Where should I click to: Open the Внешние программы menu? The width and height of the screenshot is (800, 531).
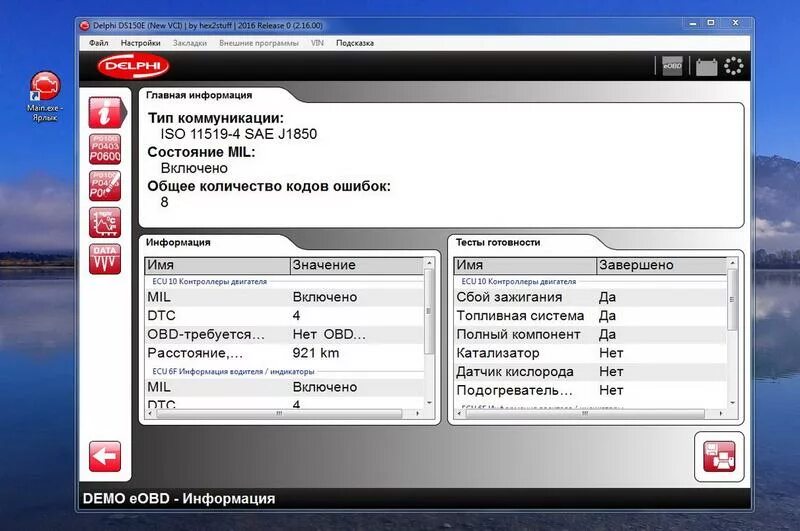tap(259, 43)
